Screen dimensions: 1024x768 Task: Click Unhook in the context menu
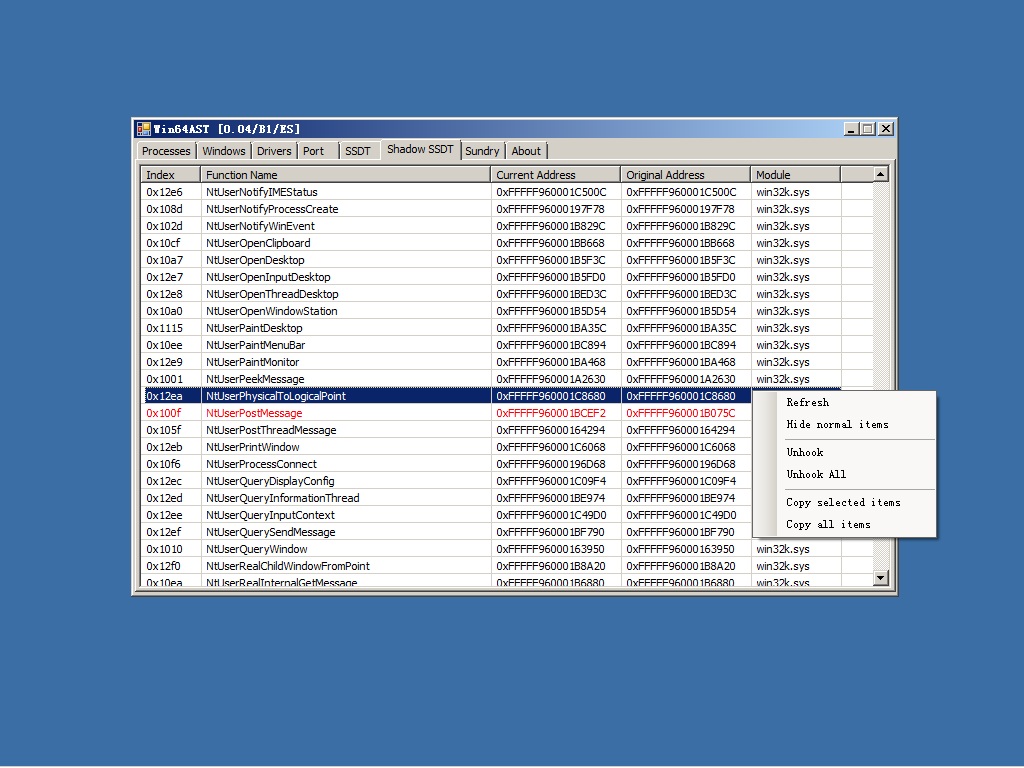click(x=804, y=452)
